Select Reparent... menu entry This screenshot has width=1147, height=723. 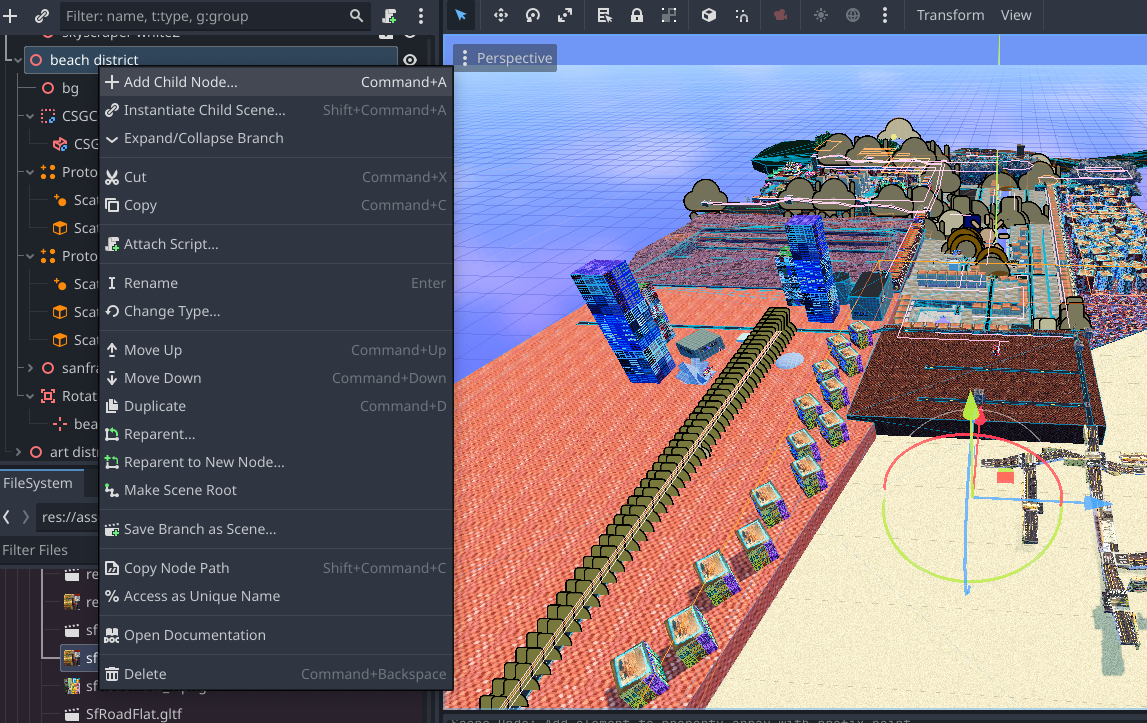276,434
